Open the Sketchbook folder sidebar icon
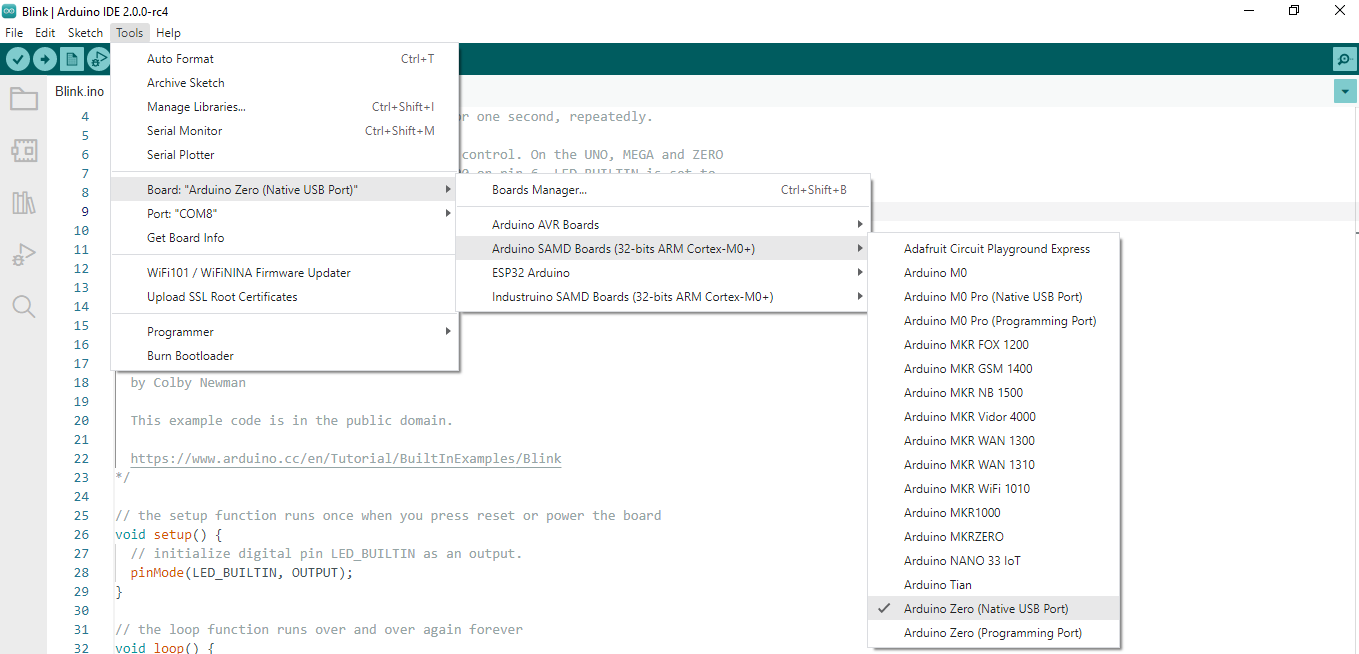 (x=24, y=98)
